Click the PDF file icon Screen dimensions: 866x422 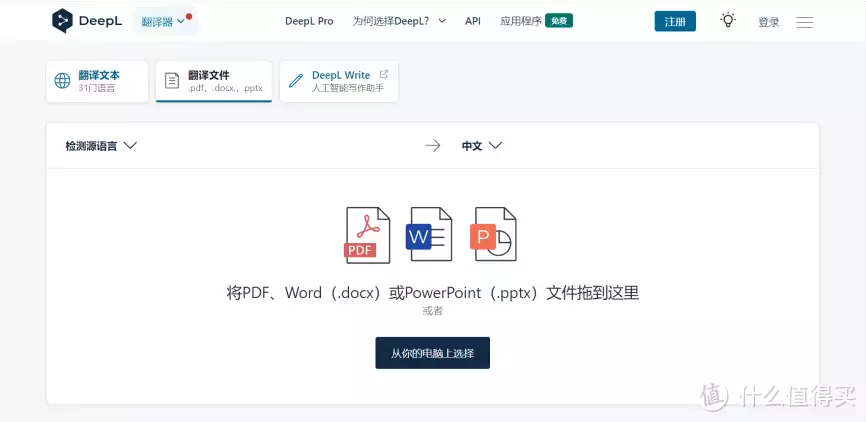367,234
